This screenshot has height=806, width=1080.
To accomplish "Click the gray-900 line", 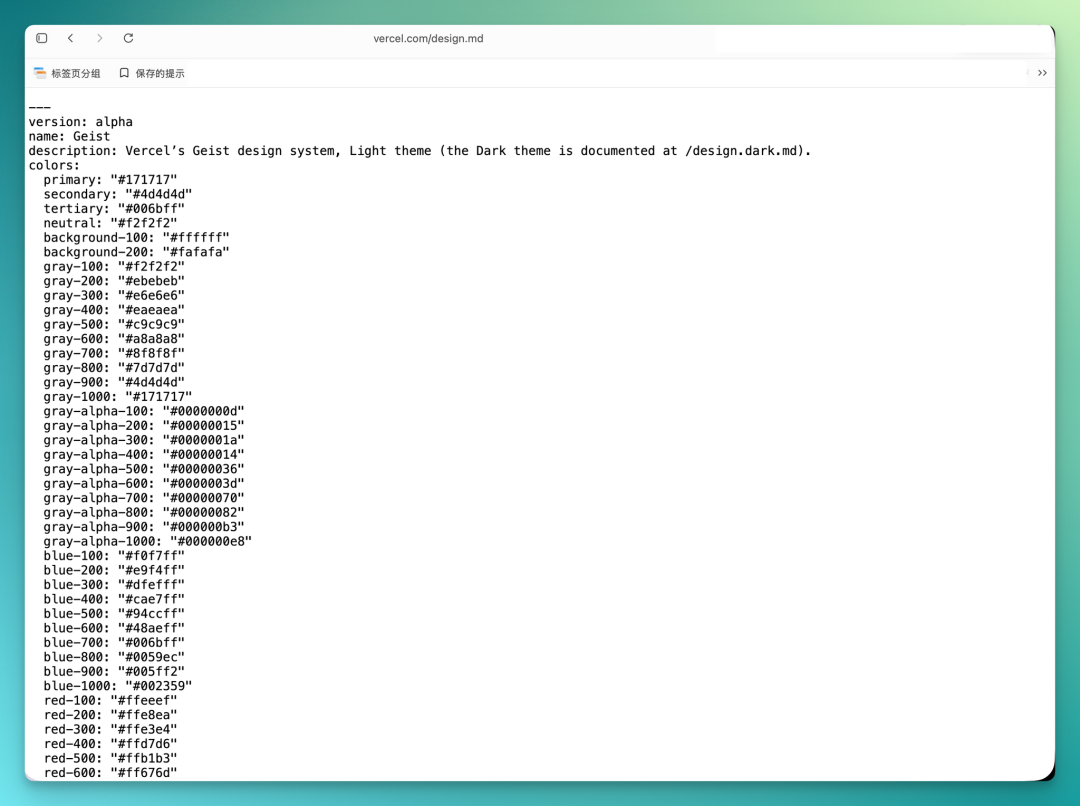I will (114, 382).
